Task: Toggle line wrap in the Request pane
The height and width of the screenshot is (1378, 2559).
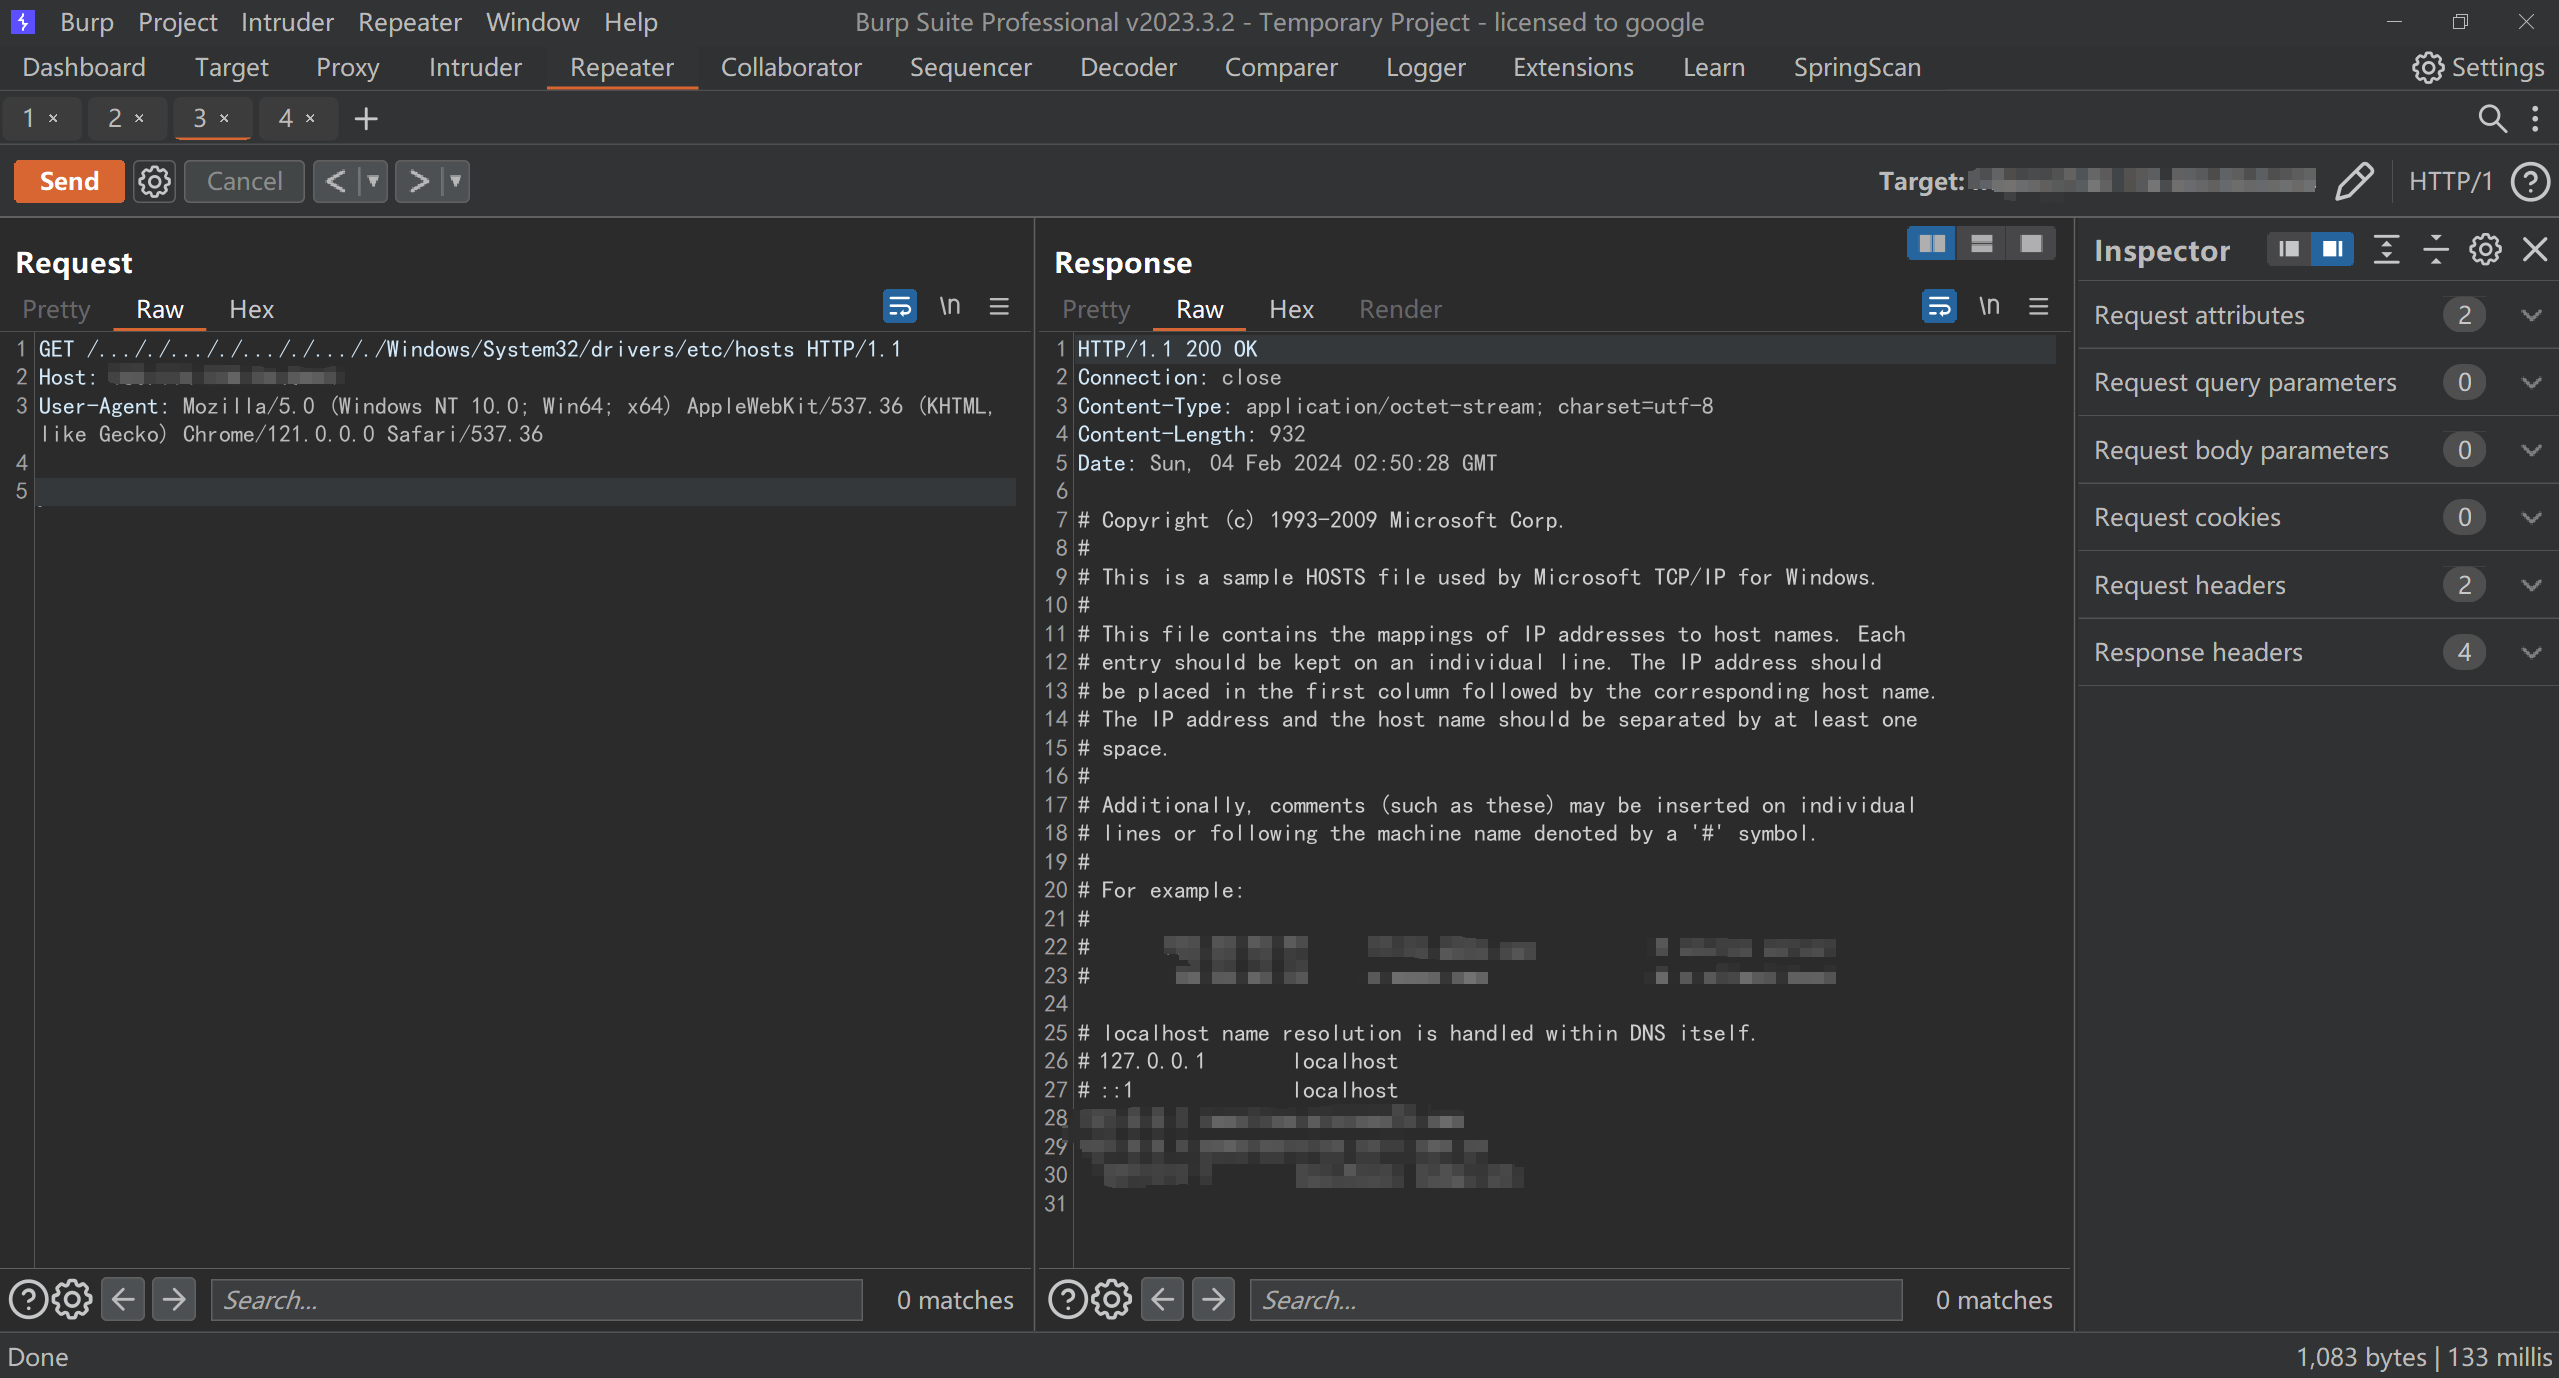Action: tap(899, 307)
